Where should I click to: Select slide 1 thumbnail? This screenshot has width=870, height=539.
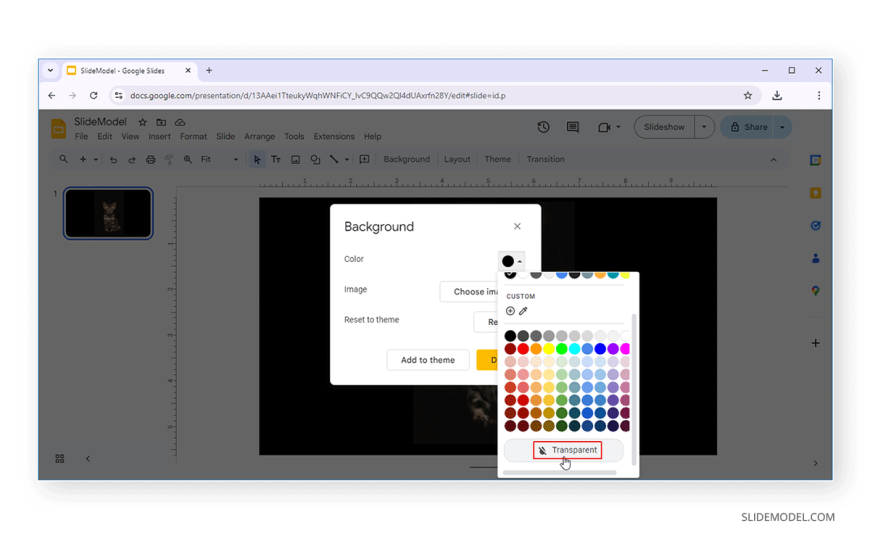pyautogui.click(x=108, y=214)
